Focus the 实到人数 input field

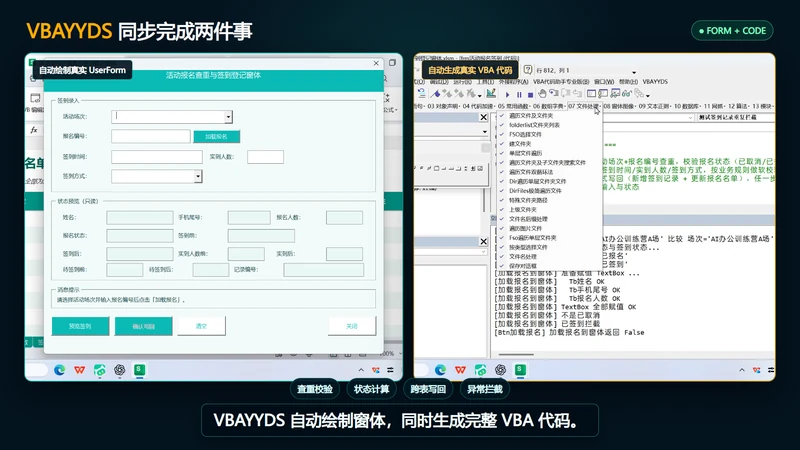265,157
